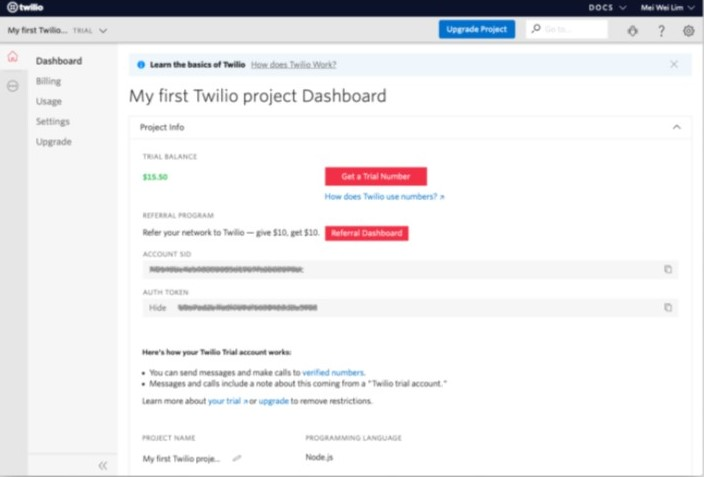The height and width of the screenshot is (477, 704).
Task: Click the $15.50 trial balance
Action: click(155, 177)
